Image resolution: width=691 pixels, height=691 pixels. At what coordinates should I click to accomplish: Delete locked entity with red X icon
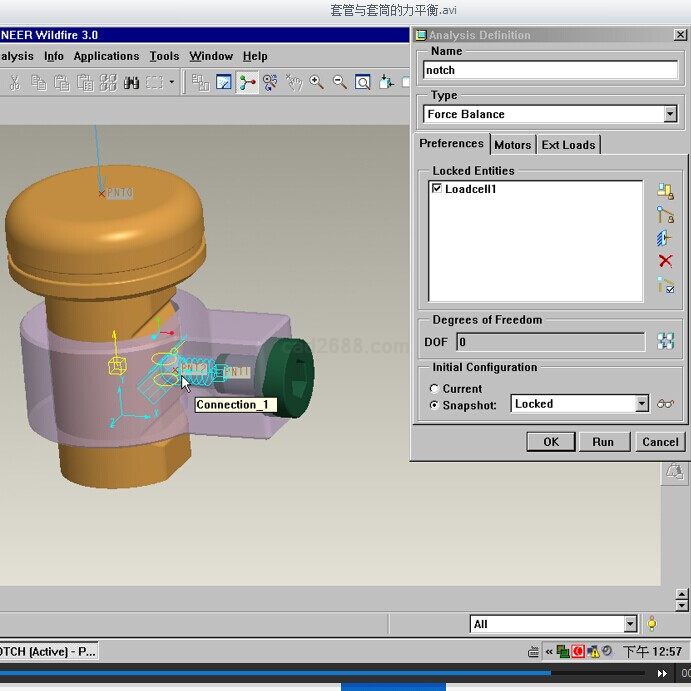click(x=665, y=261)
